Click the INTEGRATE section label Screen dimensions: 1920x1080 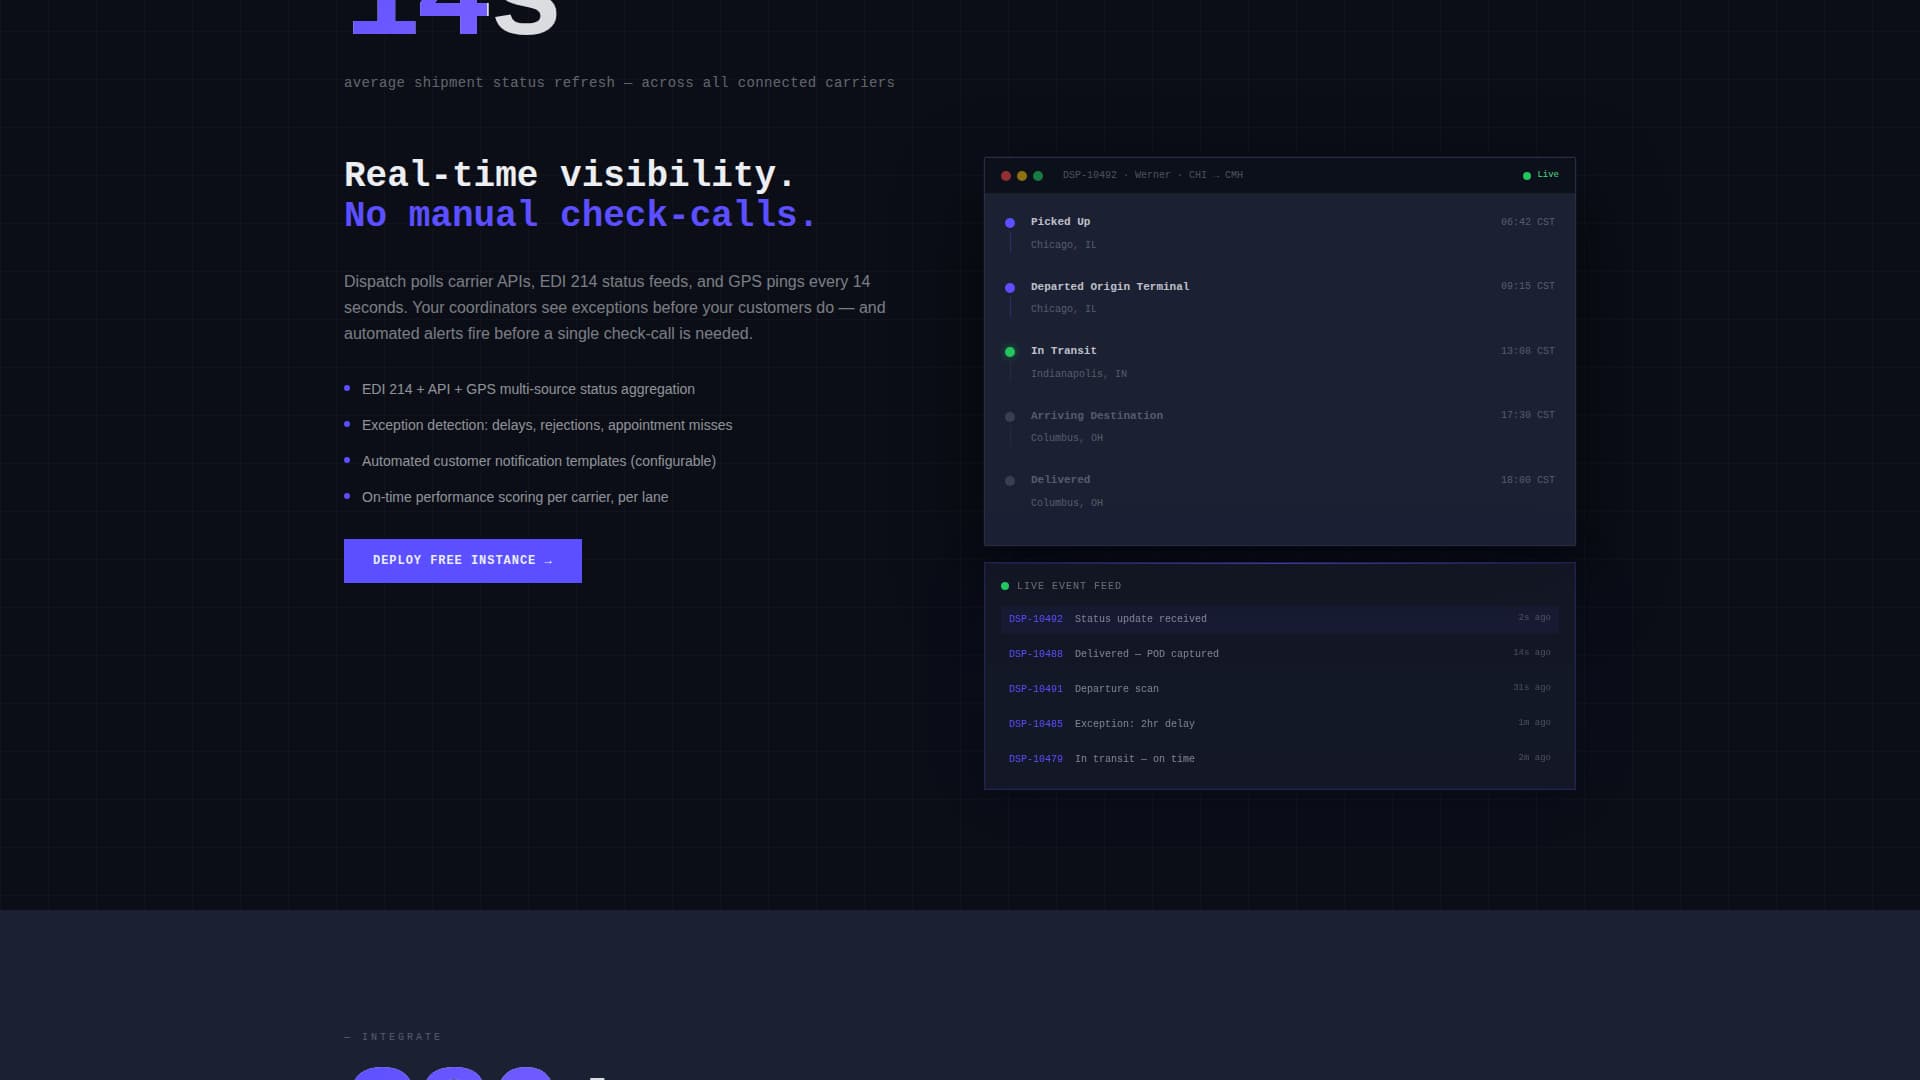(393, 1037)
